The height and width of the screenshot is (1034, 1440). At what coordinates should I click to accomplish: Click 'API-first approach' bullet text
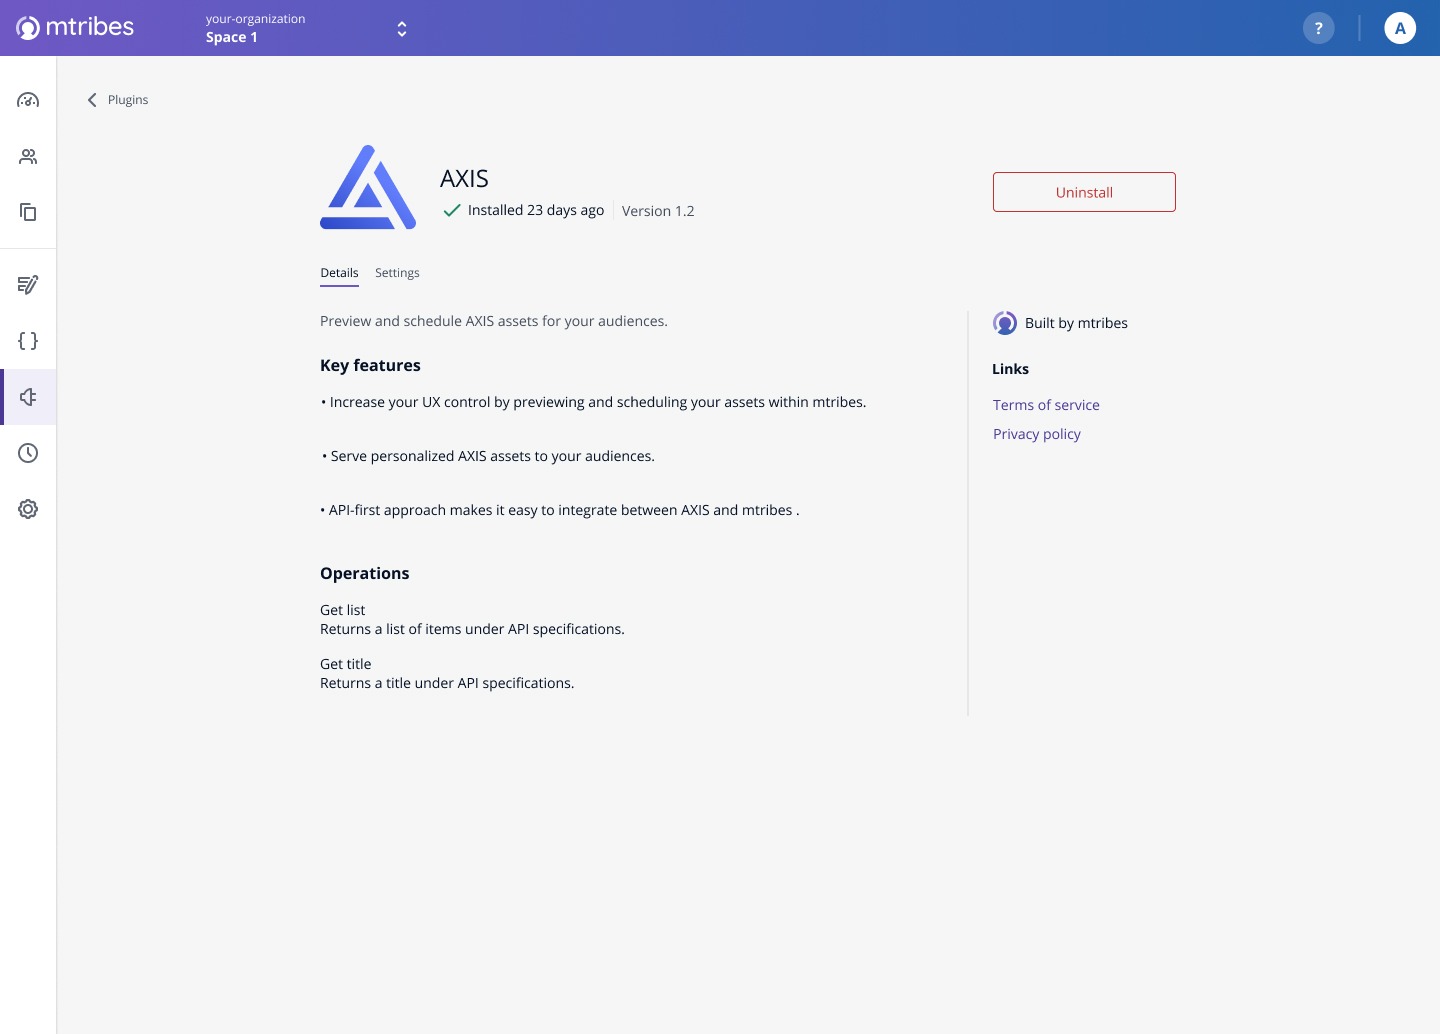(x=560, y=510)
